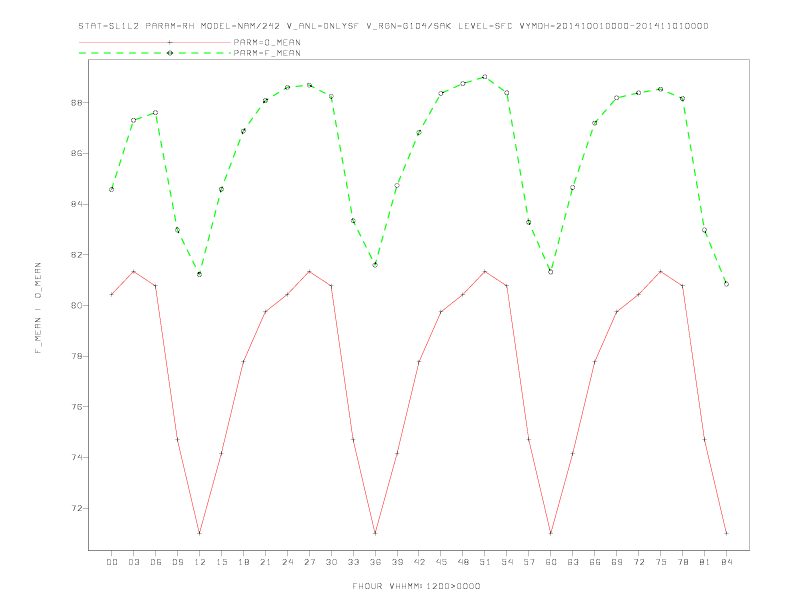Click the x-axis tick label 30
The image size is (792, 612).
(331, 562)
